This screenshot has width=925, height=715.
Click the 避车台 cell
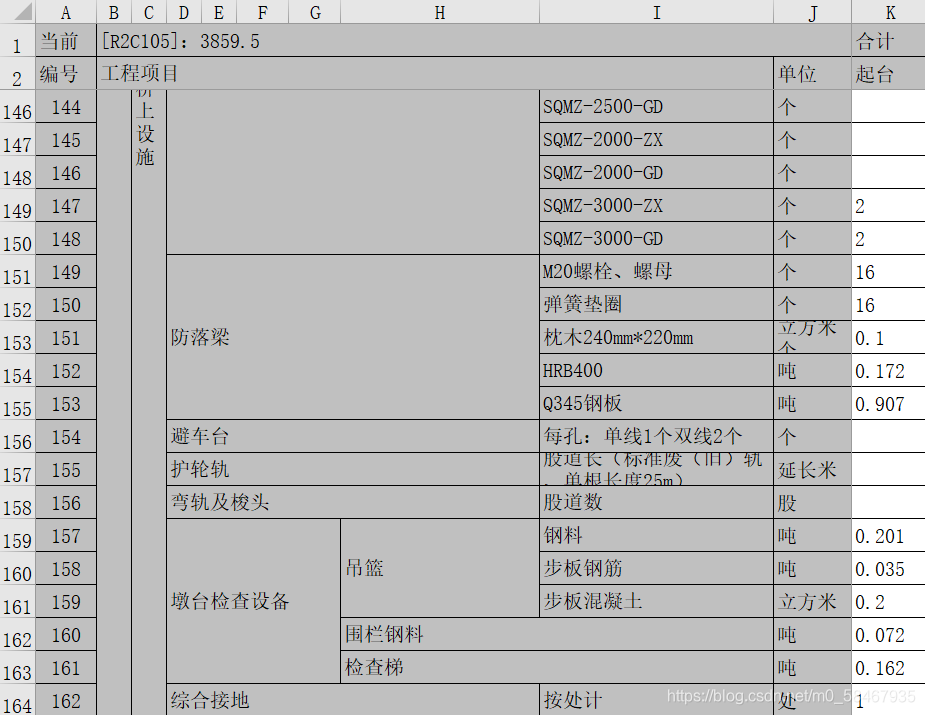[353, 437]
